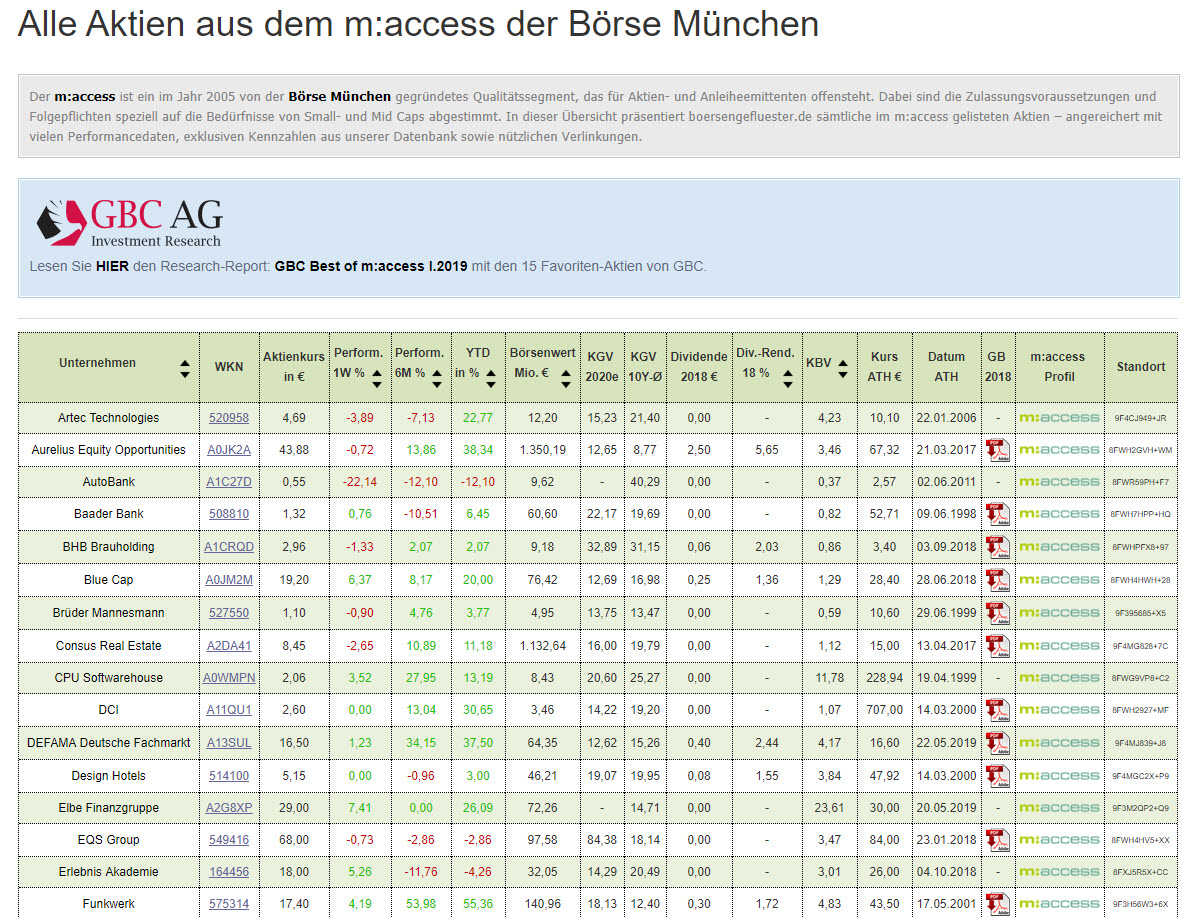Open m:access profile for DCI
The height and width of the screenshot is (918, 1193).
point(1059,710)
